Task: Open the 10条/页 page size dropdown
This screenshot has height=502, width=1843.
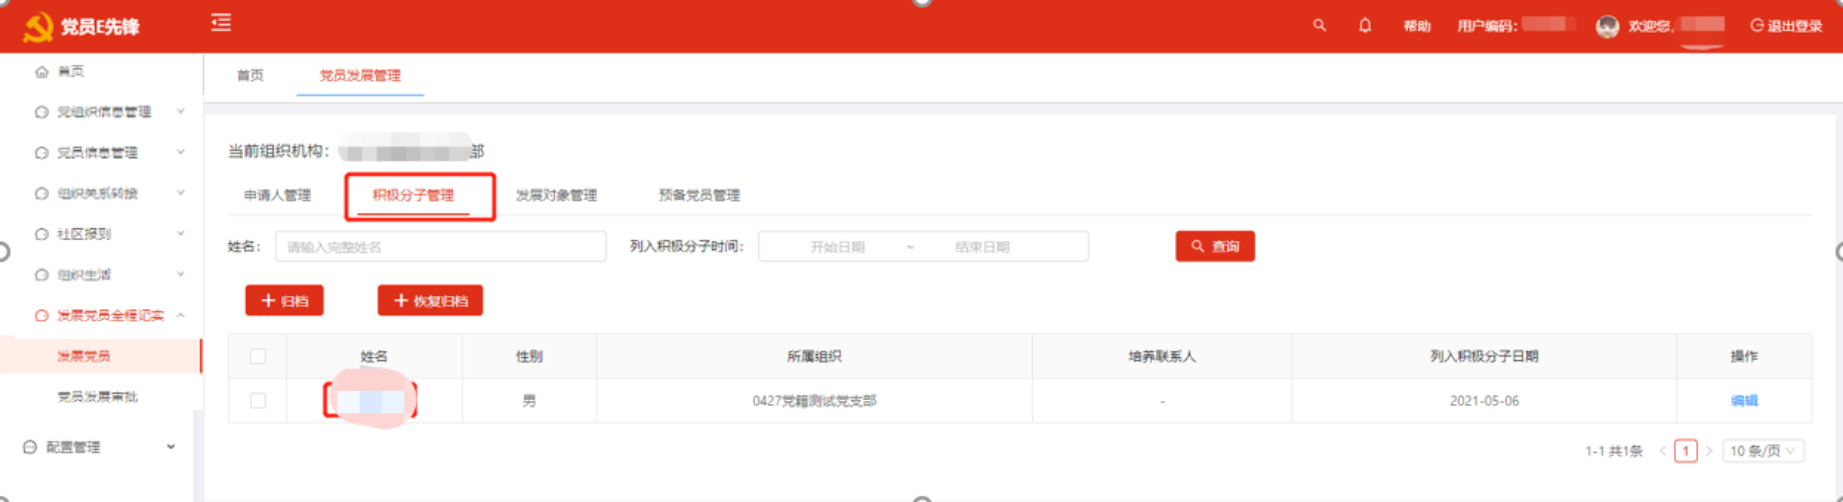Action: point(1765,451)
